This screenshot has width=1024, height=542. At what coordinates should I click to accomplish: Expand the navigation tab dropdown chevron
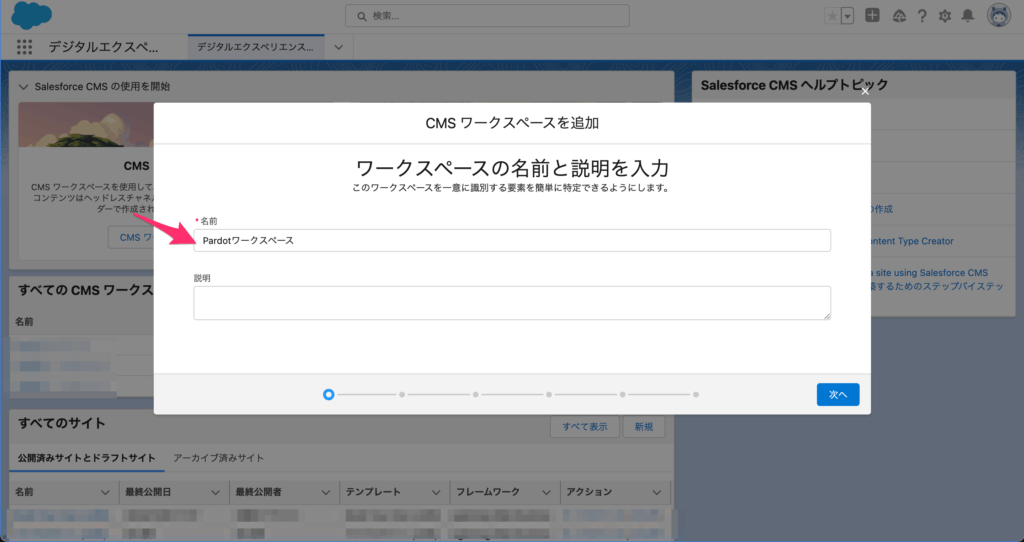(338, 47)
